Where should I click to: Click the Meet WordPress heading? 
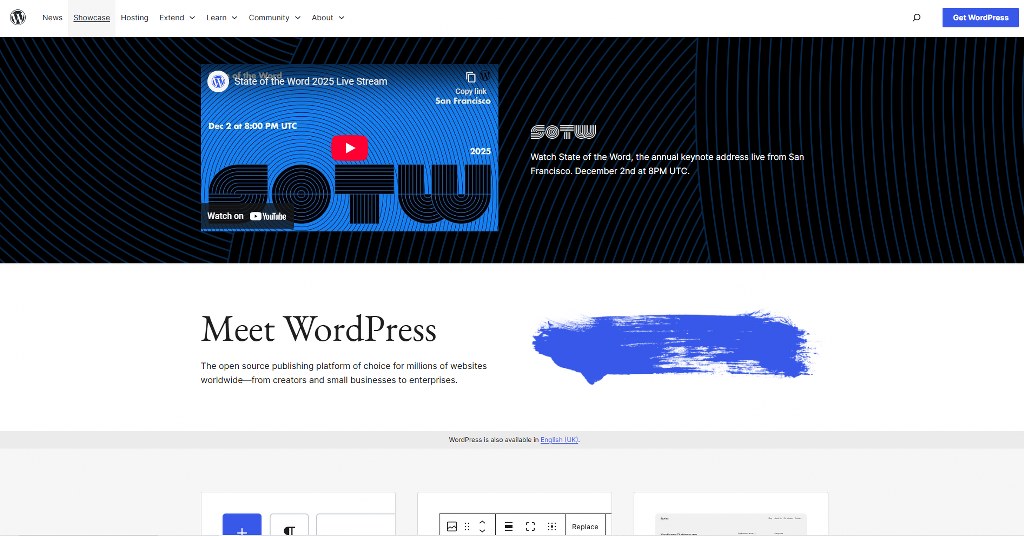(x=318, y=329)
